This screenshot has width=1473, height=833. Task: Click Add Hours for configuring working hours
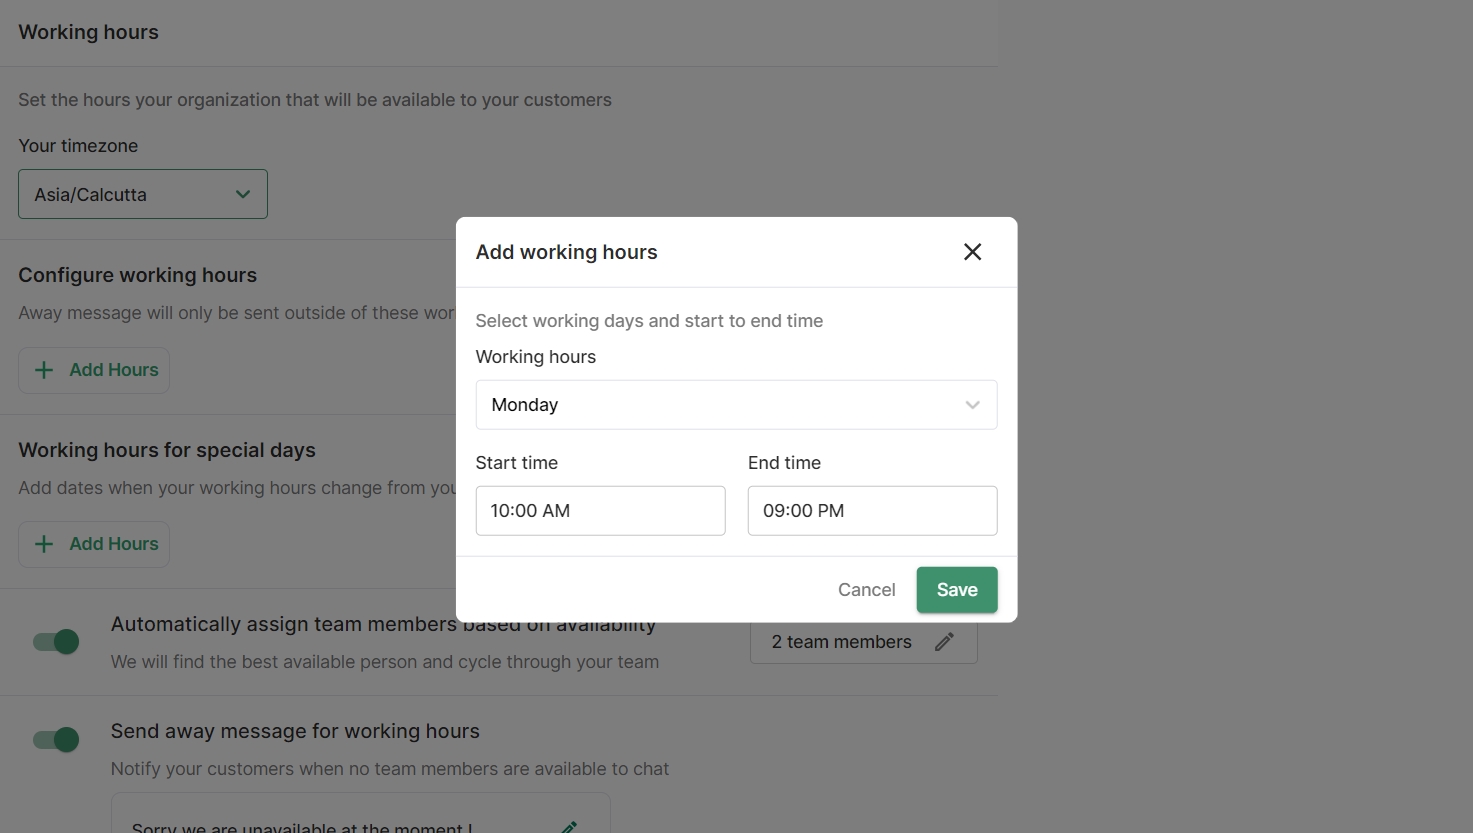tap(113, 370)
